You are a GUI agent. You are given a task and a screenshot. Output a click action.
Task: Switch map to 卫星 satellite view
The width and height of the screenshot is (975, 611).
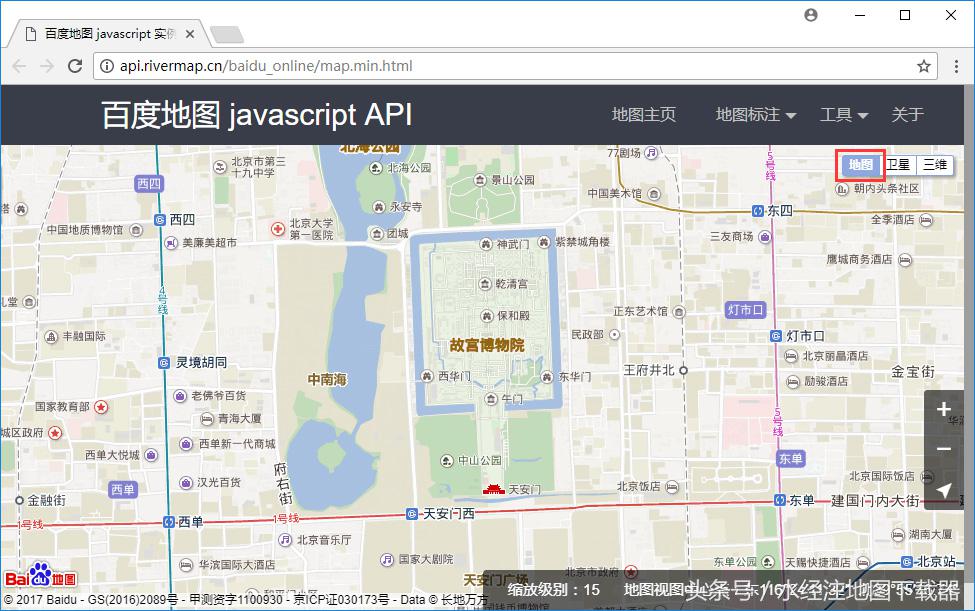click(898, 164)
